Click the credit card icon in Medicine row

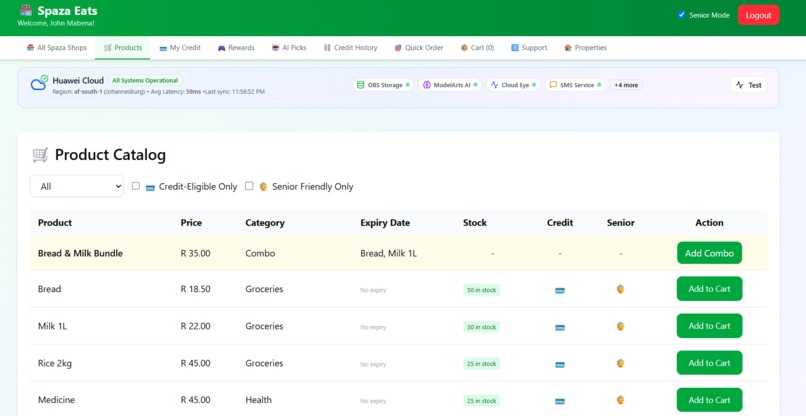click(x=560, y=402)
